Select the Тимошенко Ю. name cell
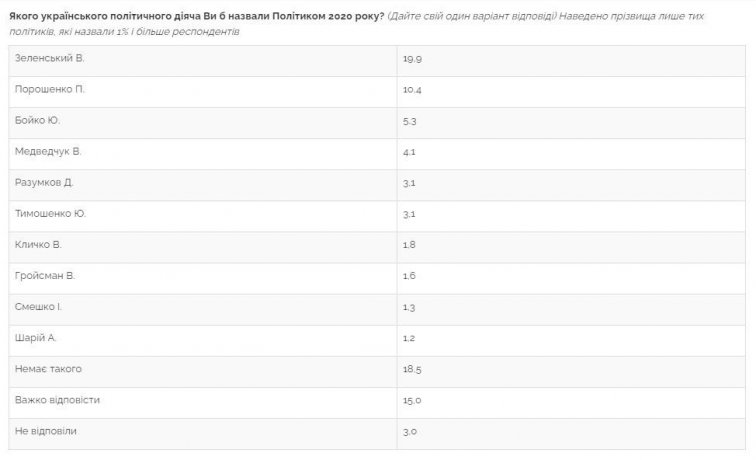Viewport: 756px width, 460px height. point(50,214)
